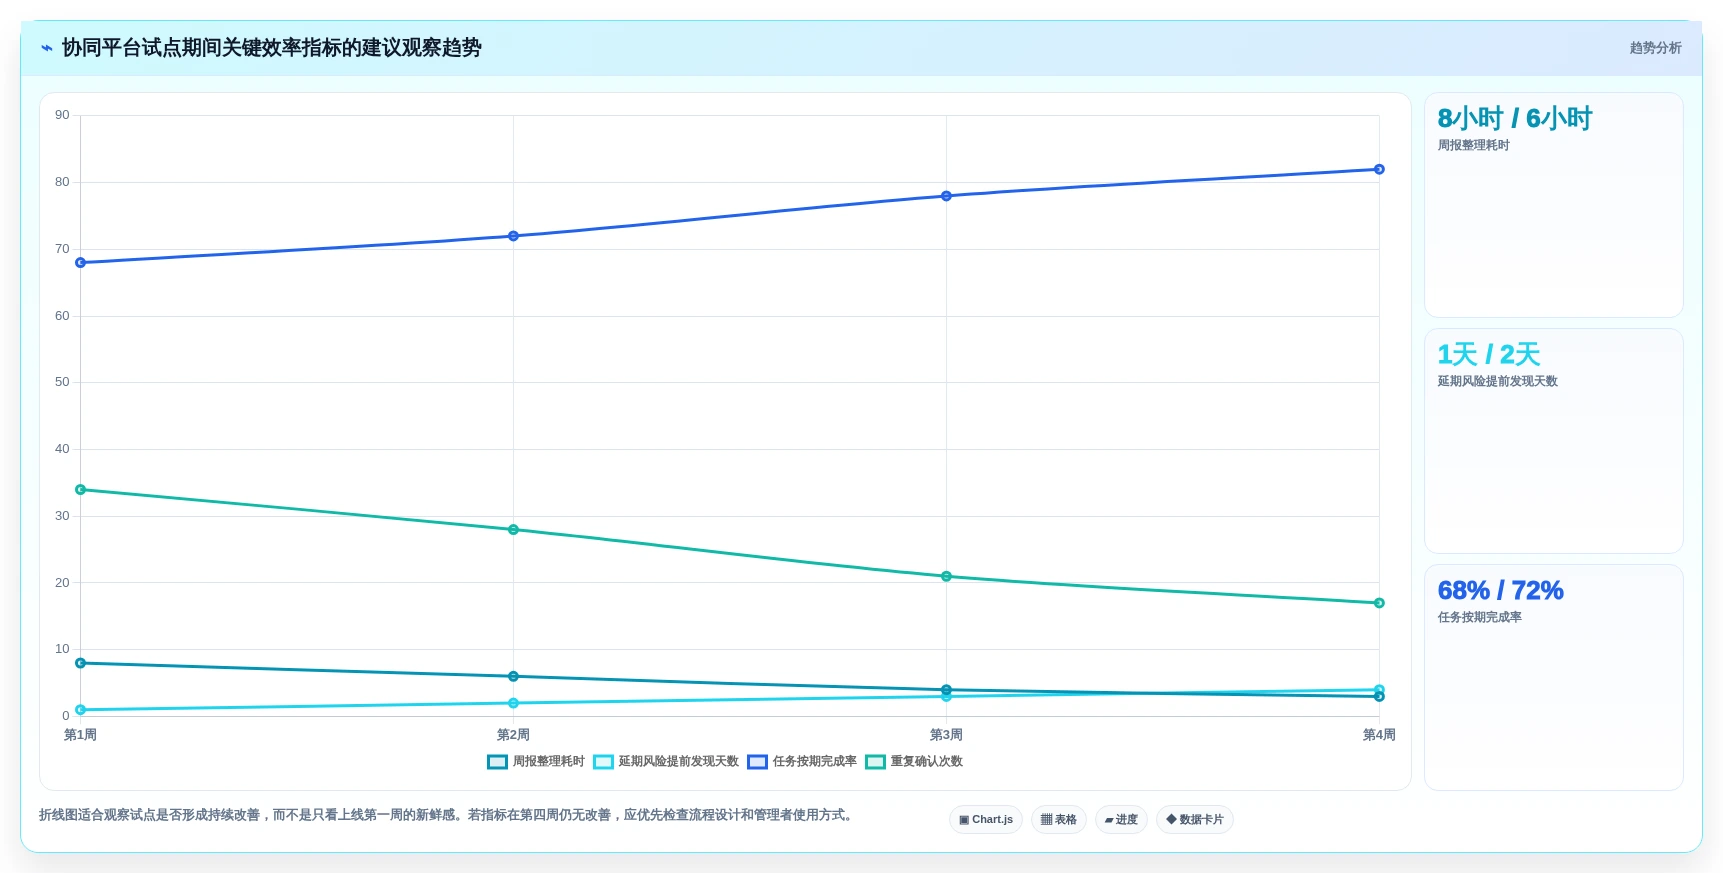1723x873 pixels.
Task: Select the 延期风险提前发现天数 point at 第1周
Action: point(81,710)
